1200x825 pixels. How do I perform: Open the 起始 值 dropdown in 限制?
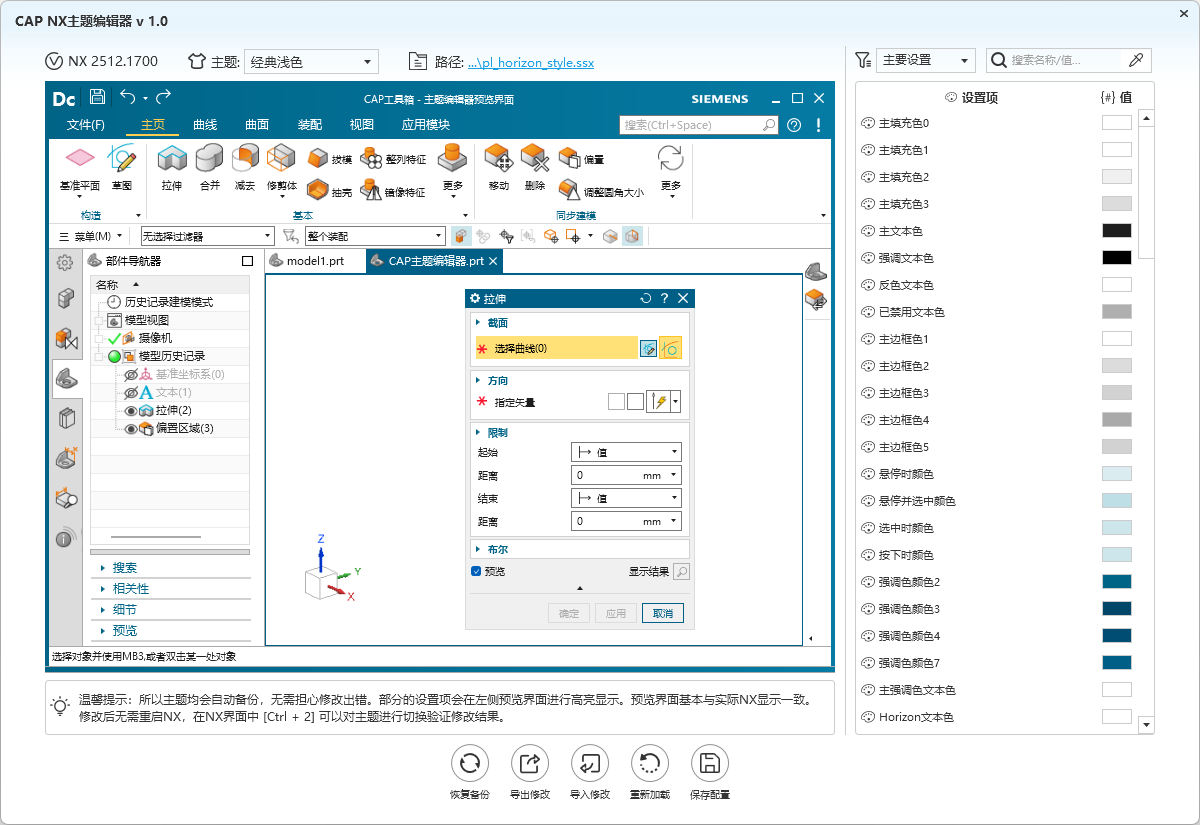tap(626, 452)
